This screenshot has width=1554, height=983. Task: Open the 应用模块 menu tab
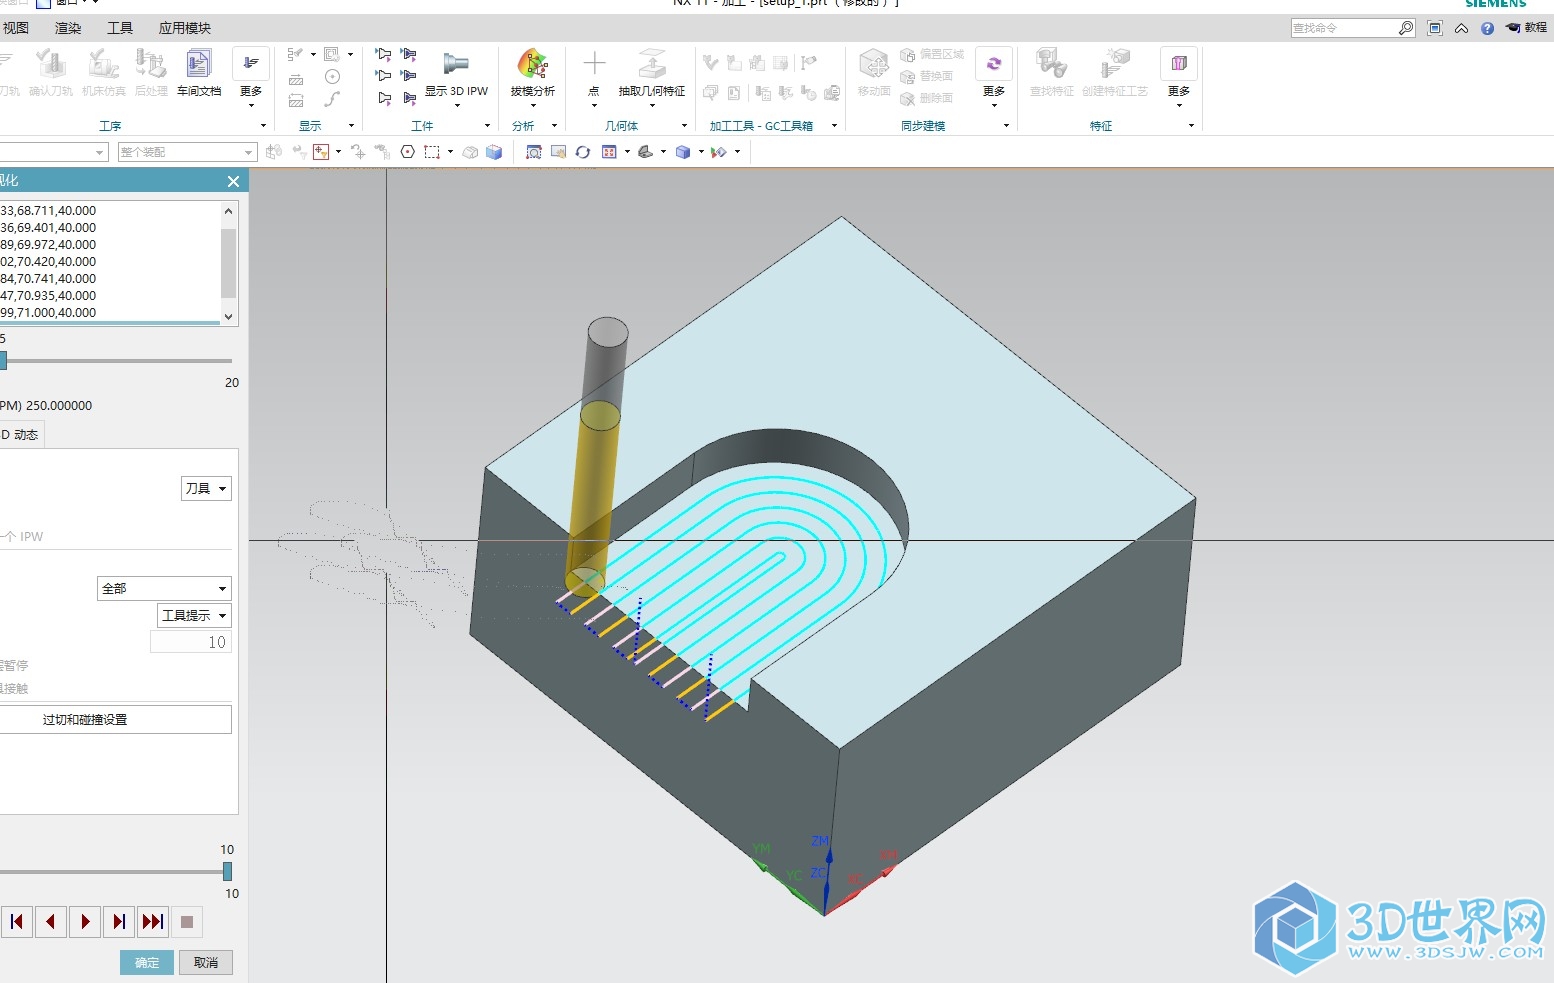[x=185, y=28]
